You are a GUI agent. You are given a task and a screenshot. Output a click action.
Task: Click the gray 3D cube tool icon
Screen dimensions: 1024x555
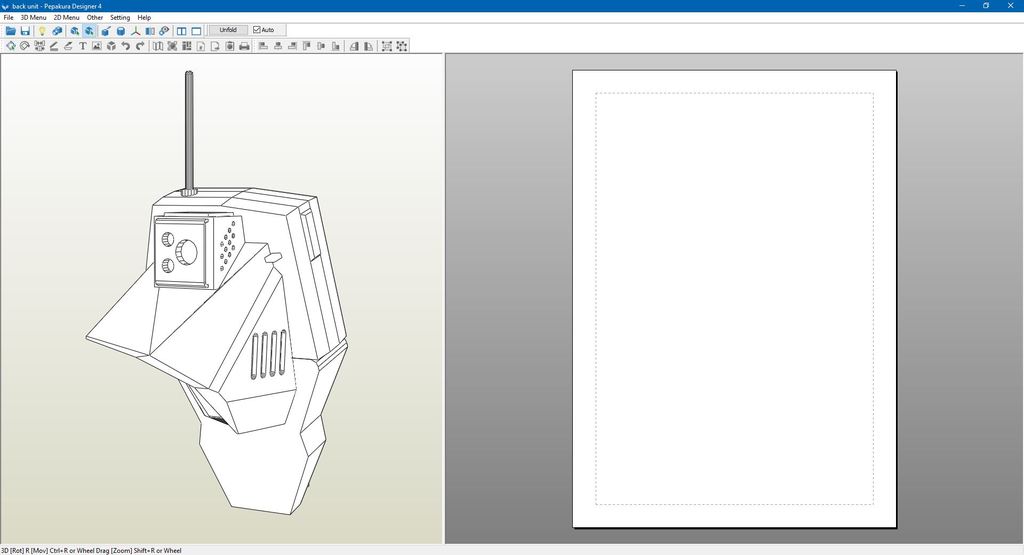click(111, 46)
